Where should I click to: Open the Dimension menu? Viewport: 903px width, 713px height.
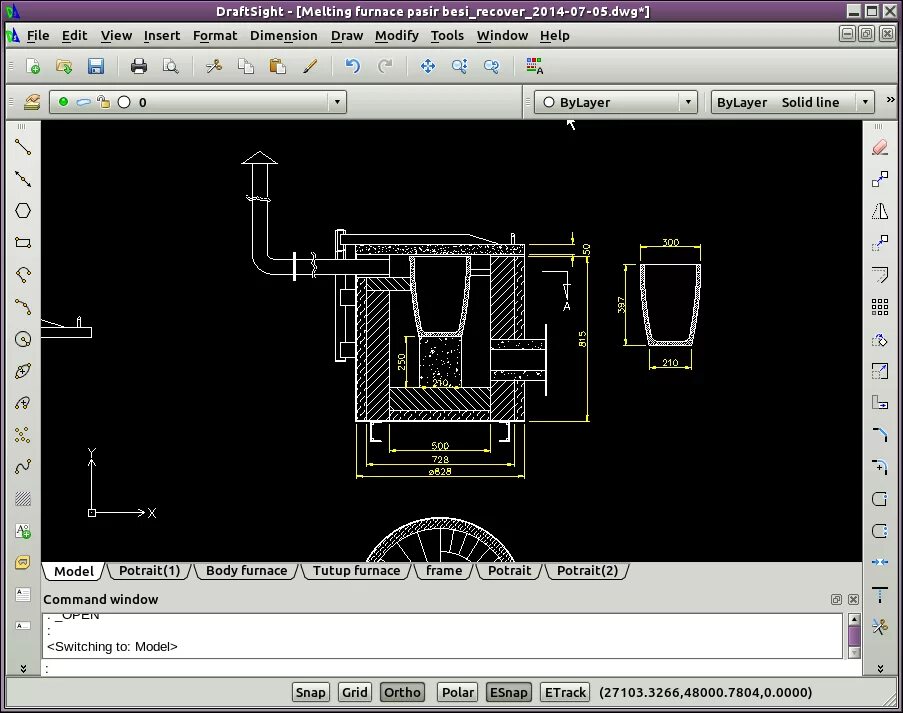[x=283, y=36]
